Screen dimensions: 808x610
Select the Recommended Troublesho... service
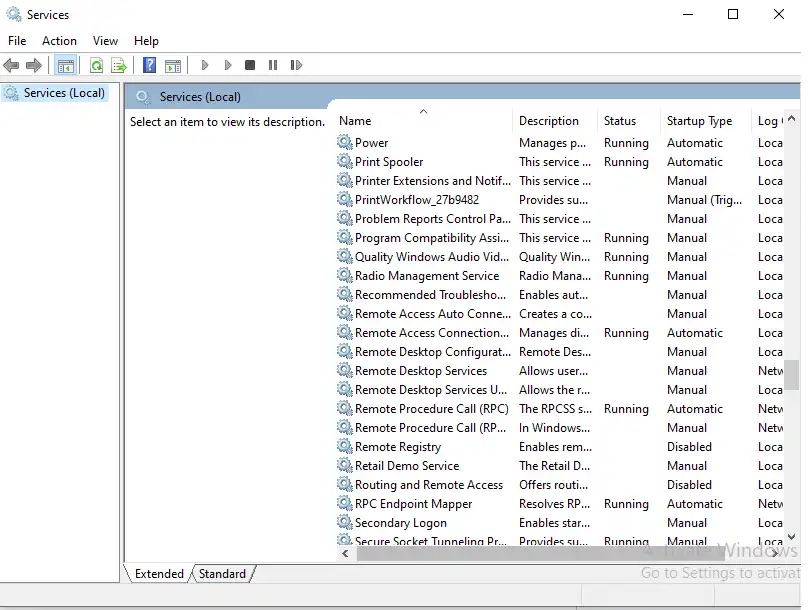tap(430, 295)
